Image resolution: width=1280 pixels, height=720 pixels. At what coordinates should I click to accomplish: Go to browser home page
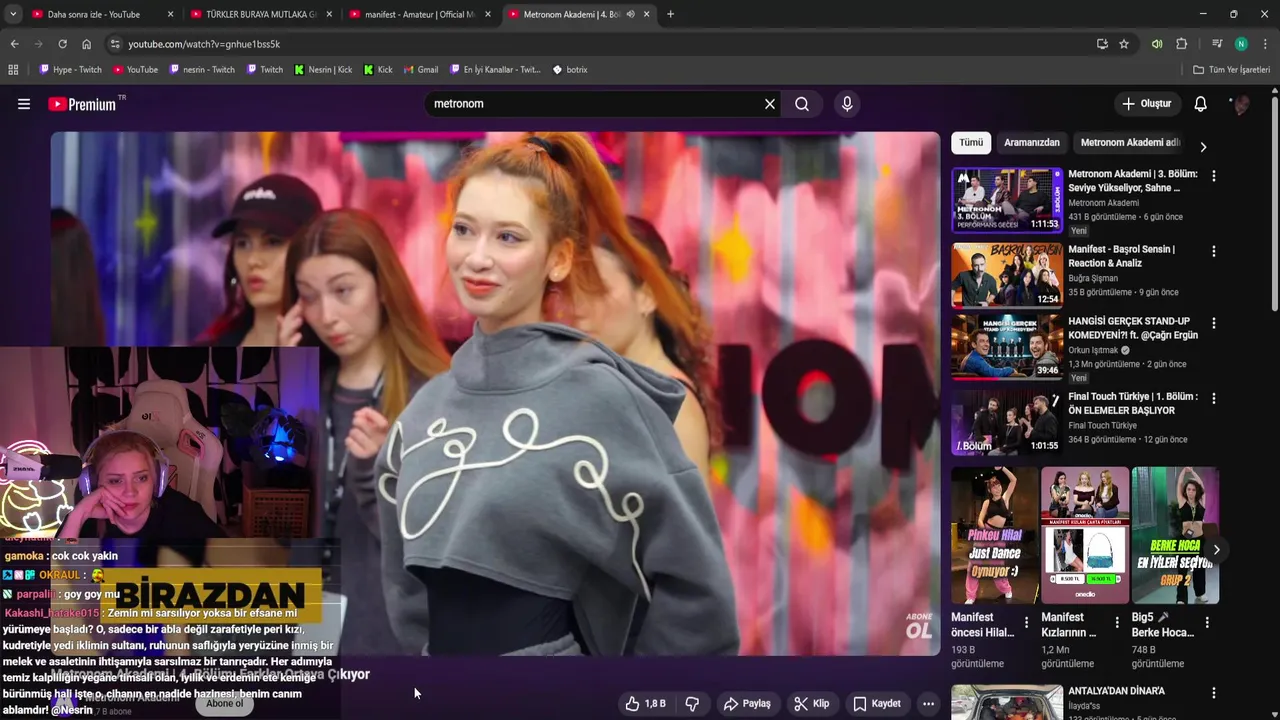(86, 44)
